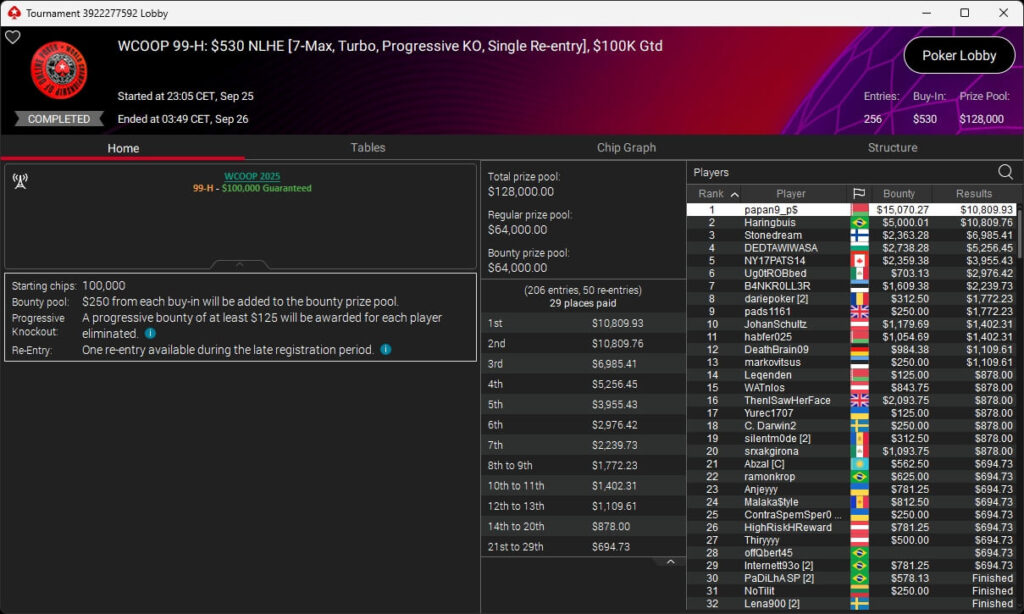This screenshot has height=614, width=1024.
Task: Follow the WCOOP 2025 link
Action: (x=252, y=176)
